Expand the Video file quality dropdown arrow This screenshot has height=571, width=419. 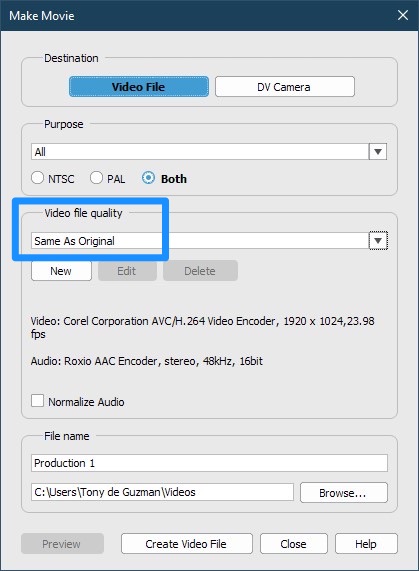tap(378, 241)
